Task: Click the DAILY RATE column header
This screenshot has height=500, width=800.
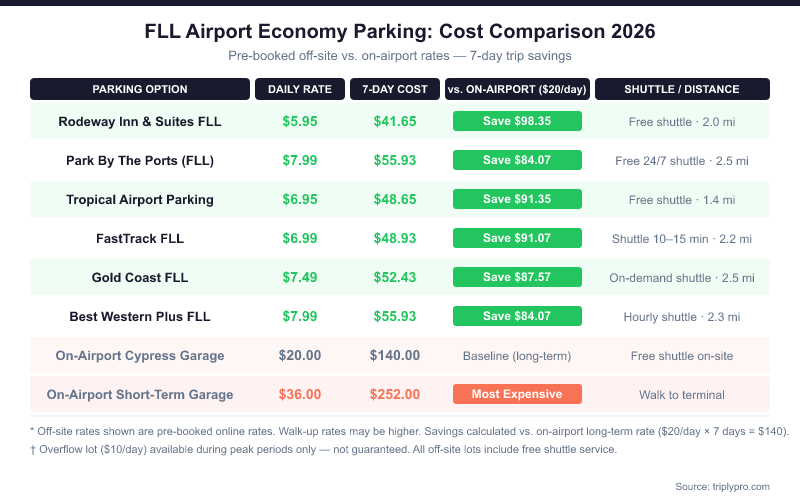Action: click(300, 89)
